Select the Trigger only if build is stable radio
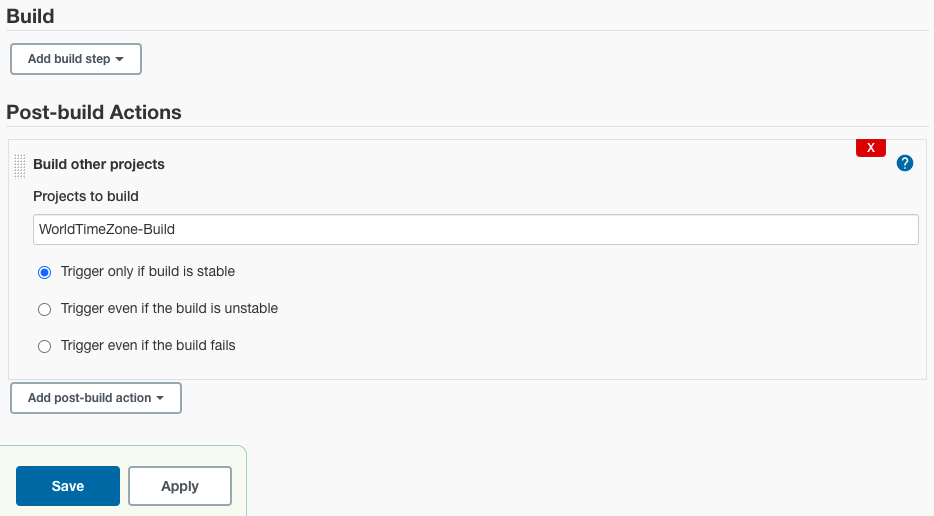 tap(45, 272)
